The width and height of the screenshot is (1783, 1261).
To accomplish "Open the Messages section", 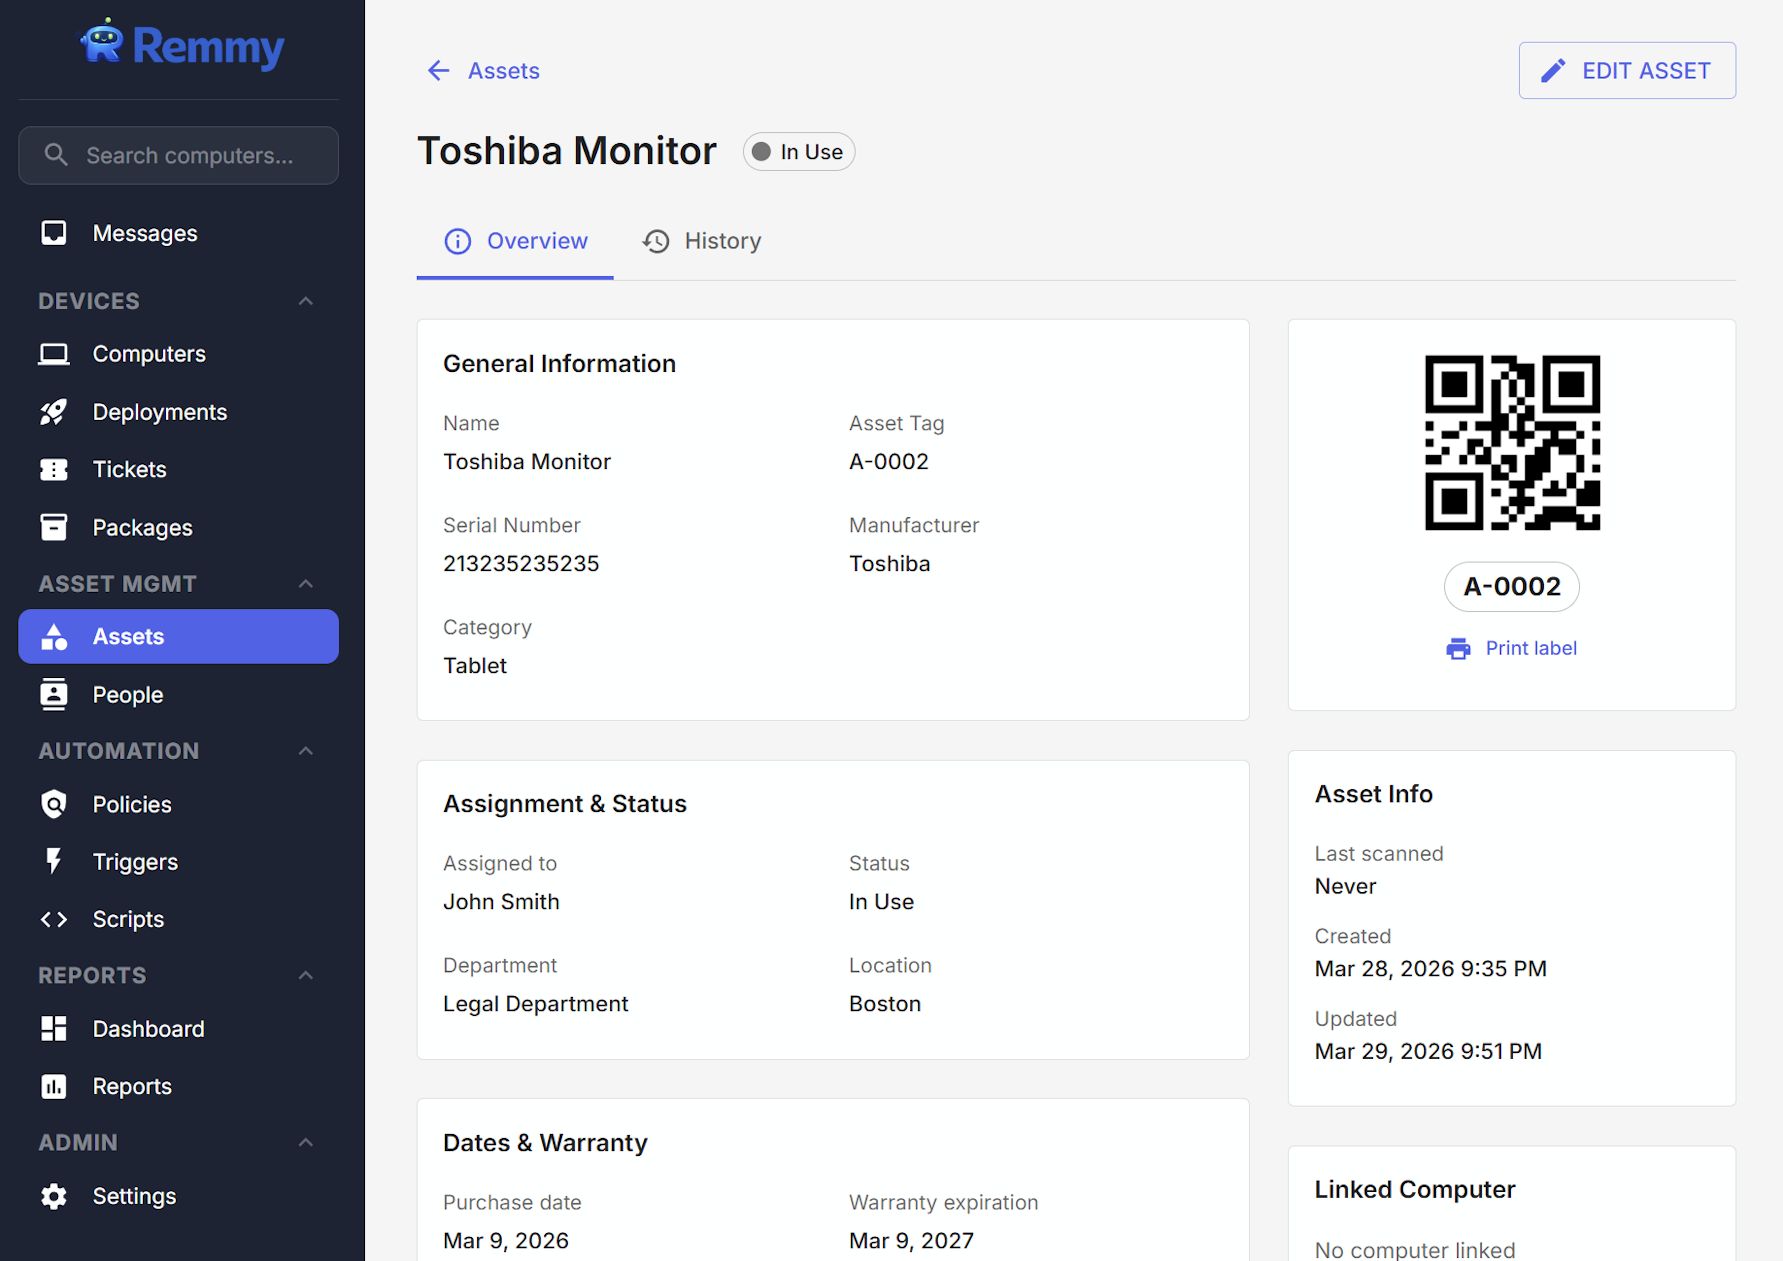I will [x=145, y=233].
